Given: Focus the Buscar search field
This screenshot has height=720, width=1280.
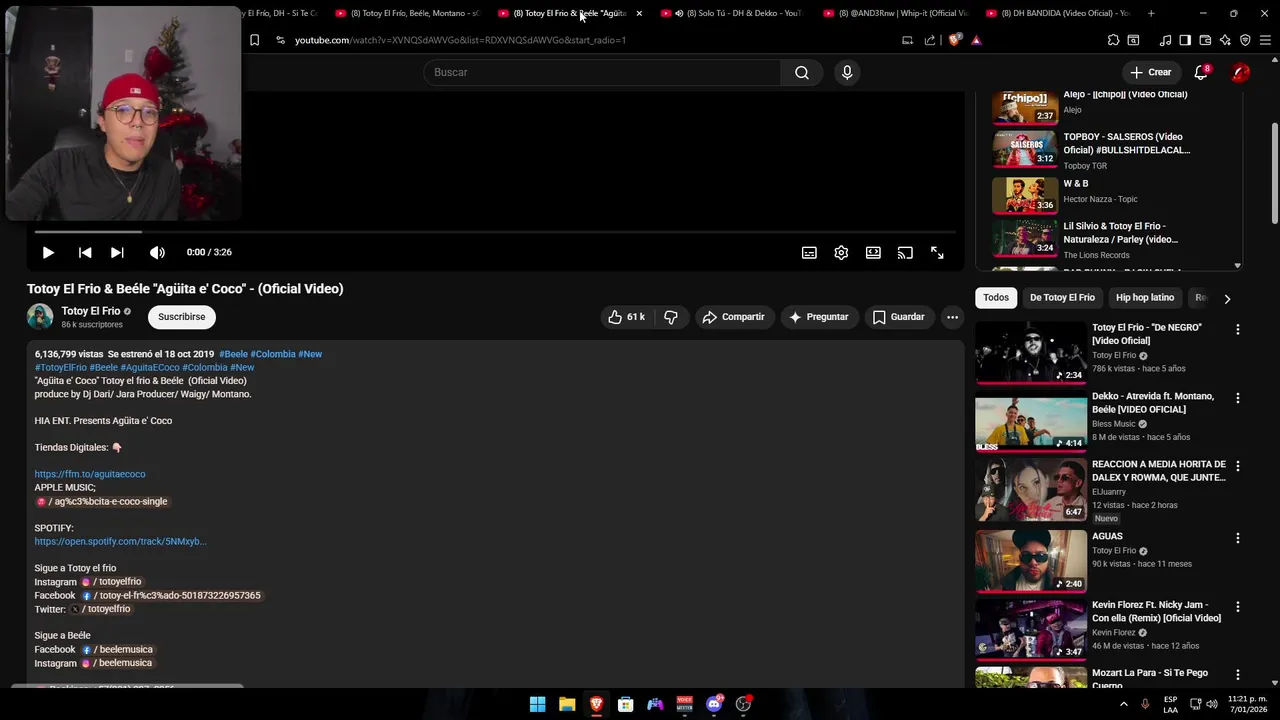Looking at the screenshot, I should click(602, 72).
